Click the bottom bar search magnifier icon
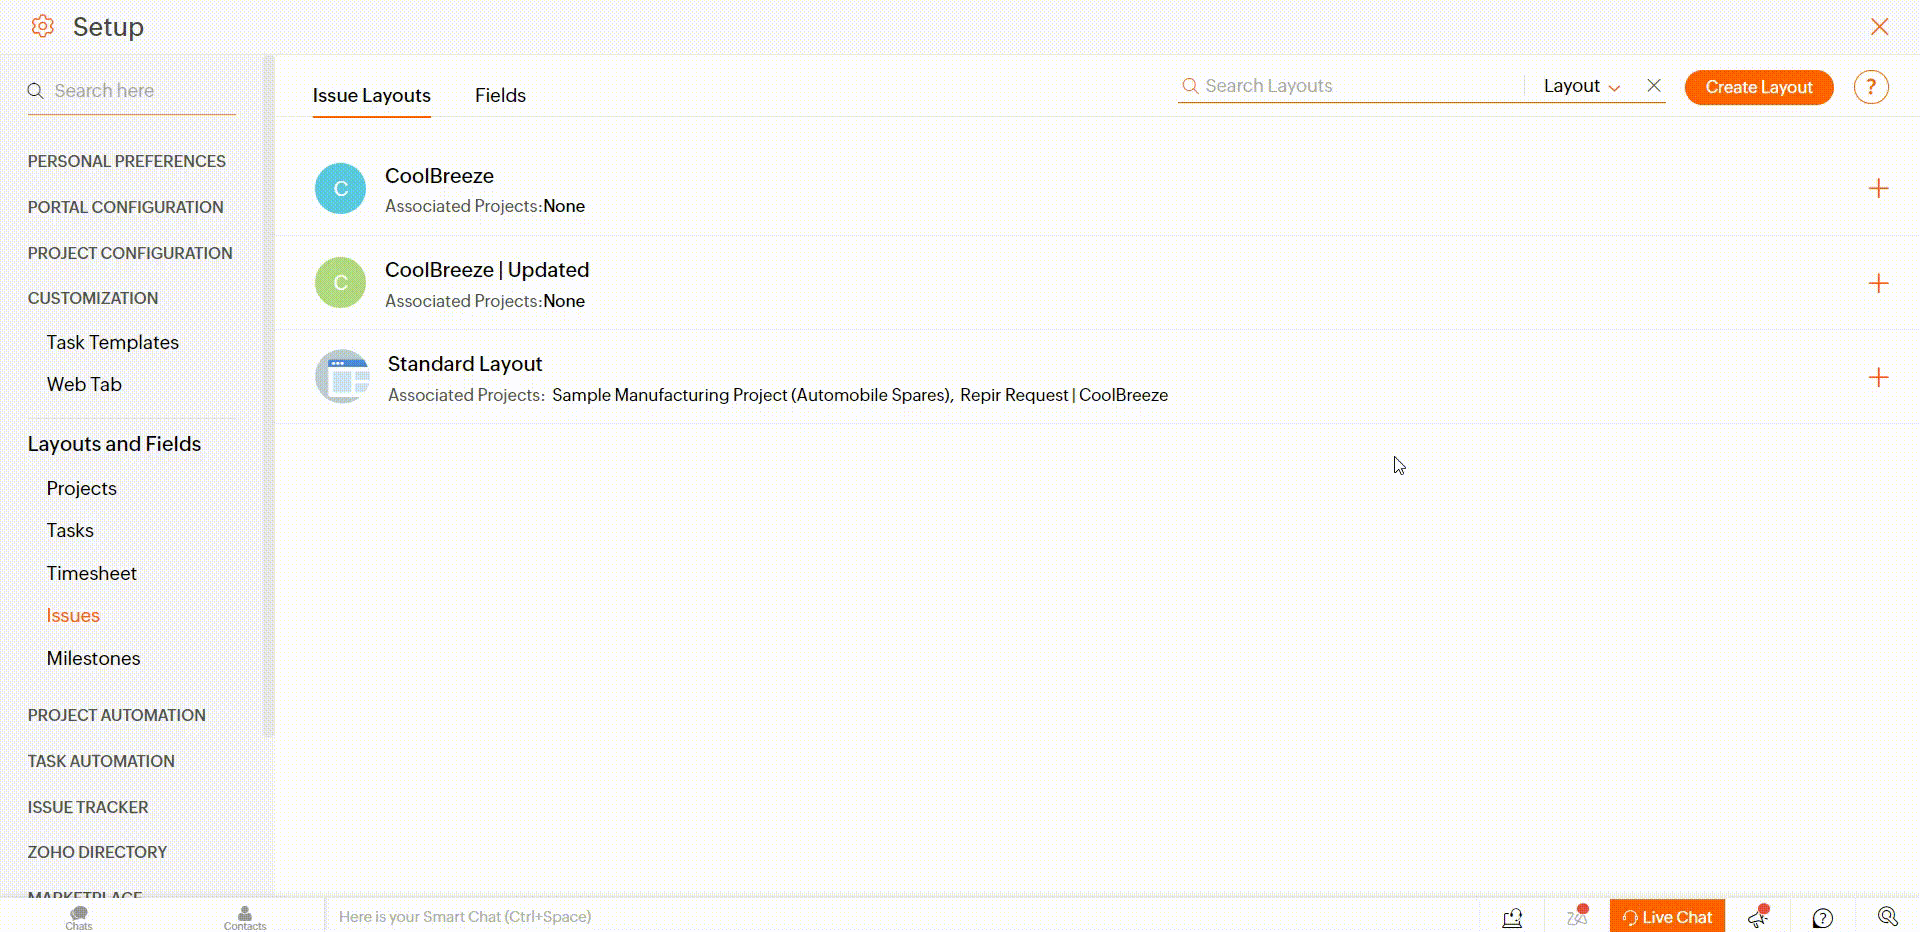 click(x=1887, y=916)
